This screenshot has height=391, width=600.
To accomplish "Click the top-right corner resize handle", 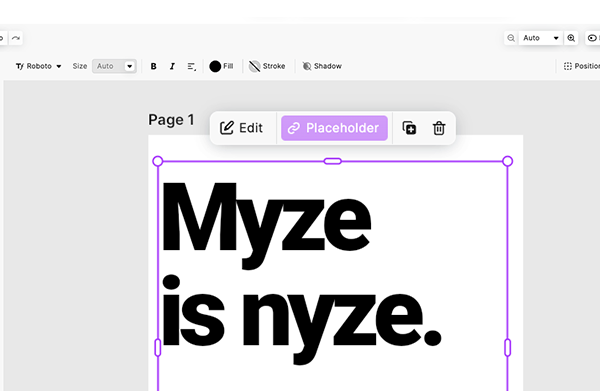I will pos(507,161).
